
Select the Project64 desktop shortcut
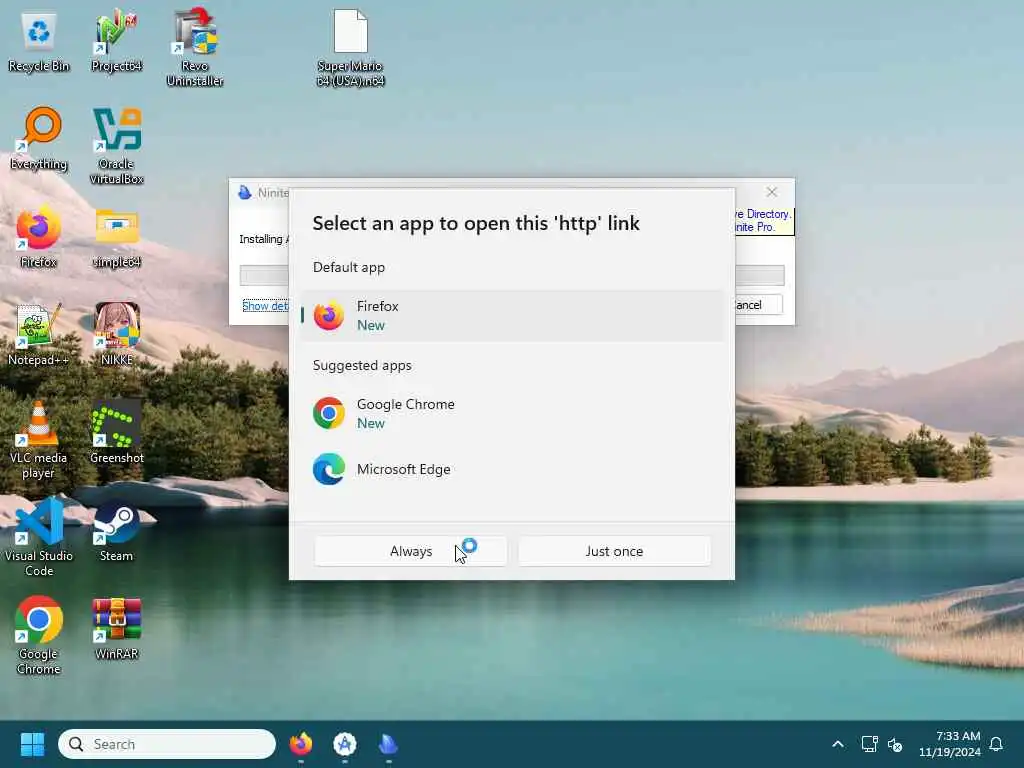tap(116, 40)
